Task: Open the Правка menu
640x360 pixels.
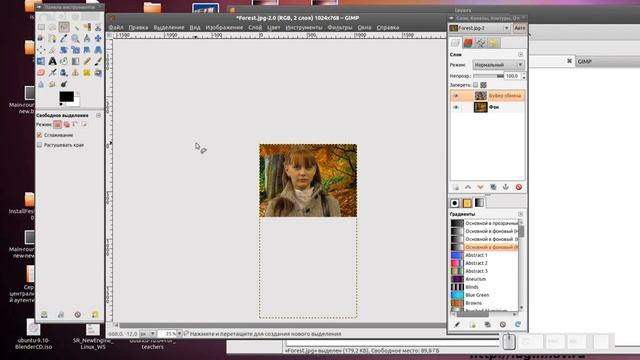Action: coord(138,28)
